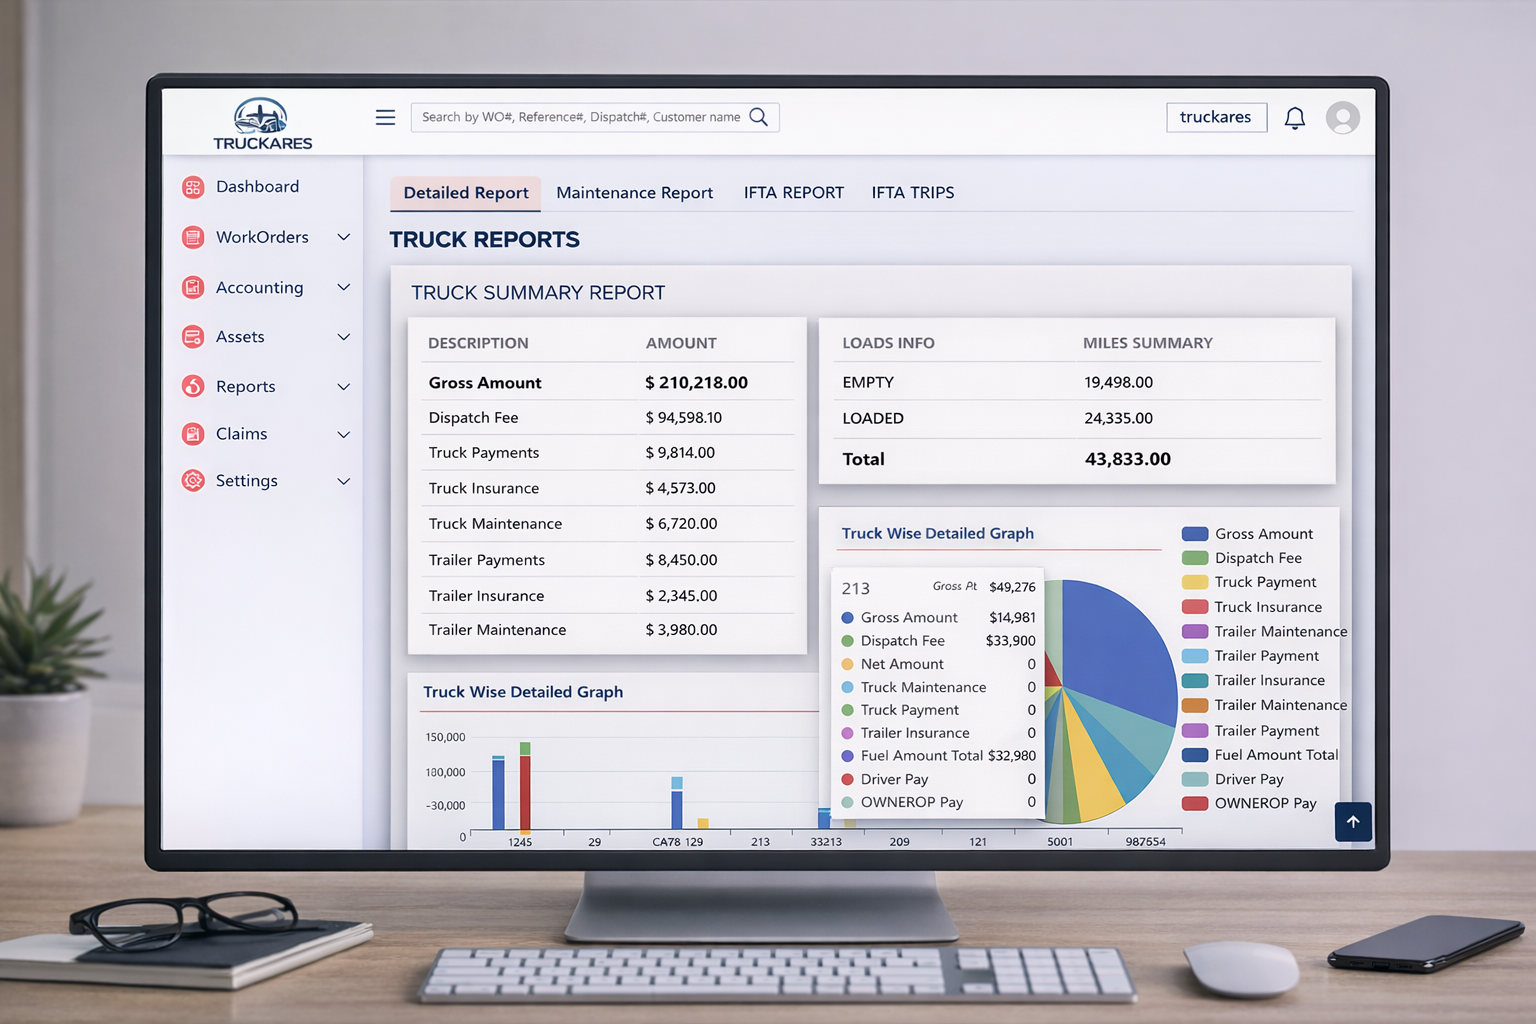Open the user profile avatar

(x=1343, y=117)
